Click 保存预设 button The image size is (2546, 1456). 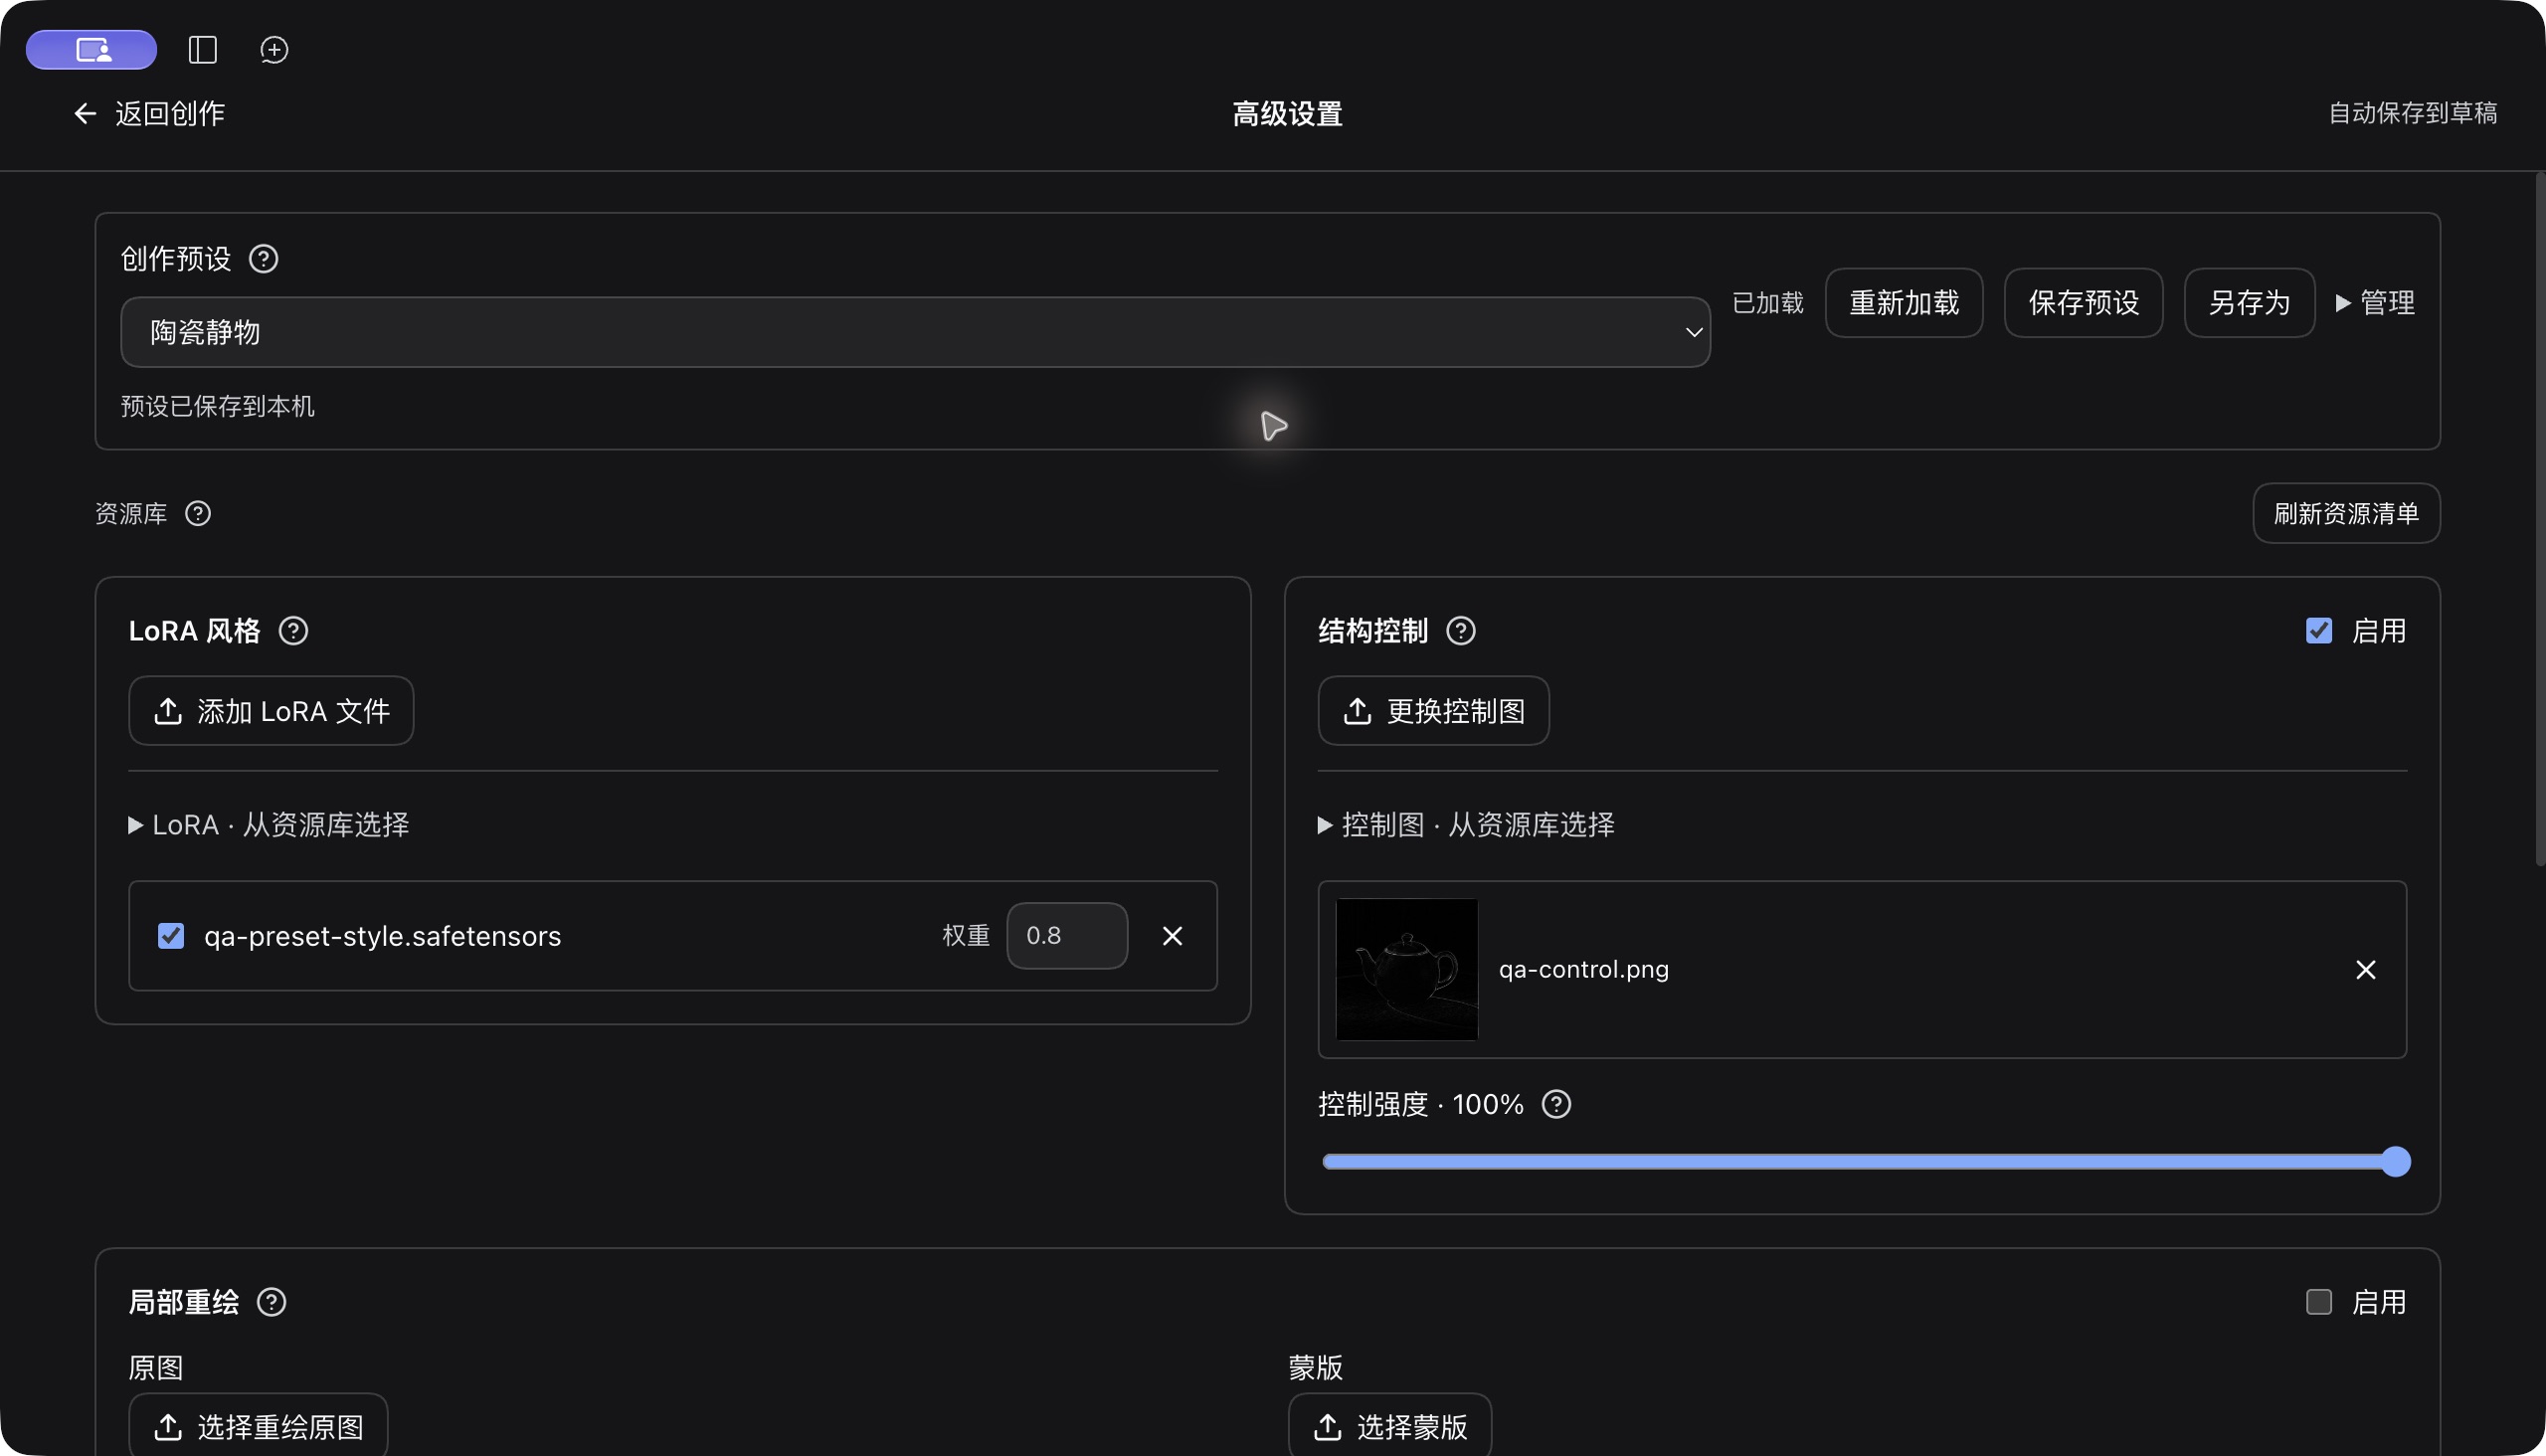coord(2084,303)
